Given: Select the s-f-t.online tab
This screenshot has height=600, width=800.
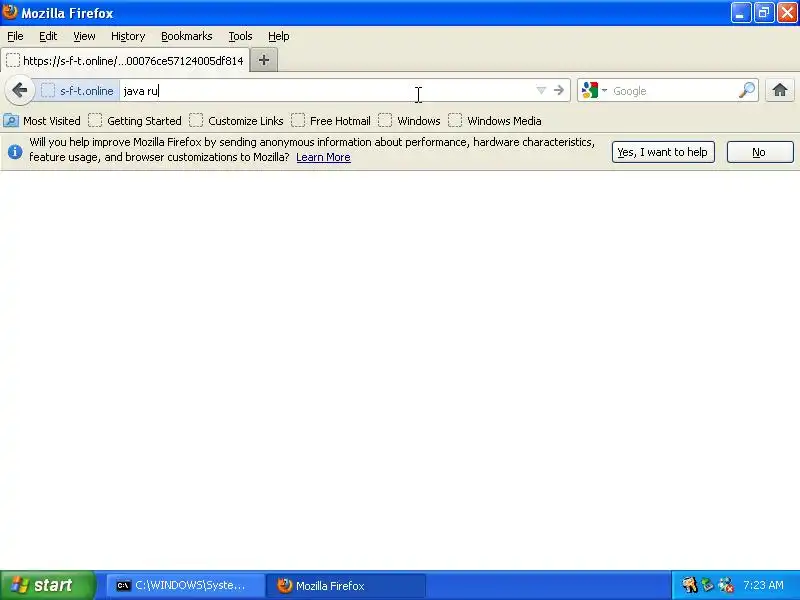Looking at the screenshot, I should pos(125,60).
